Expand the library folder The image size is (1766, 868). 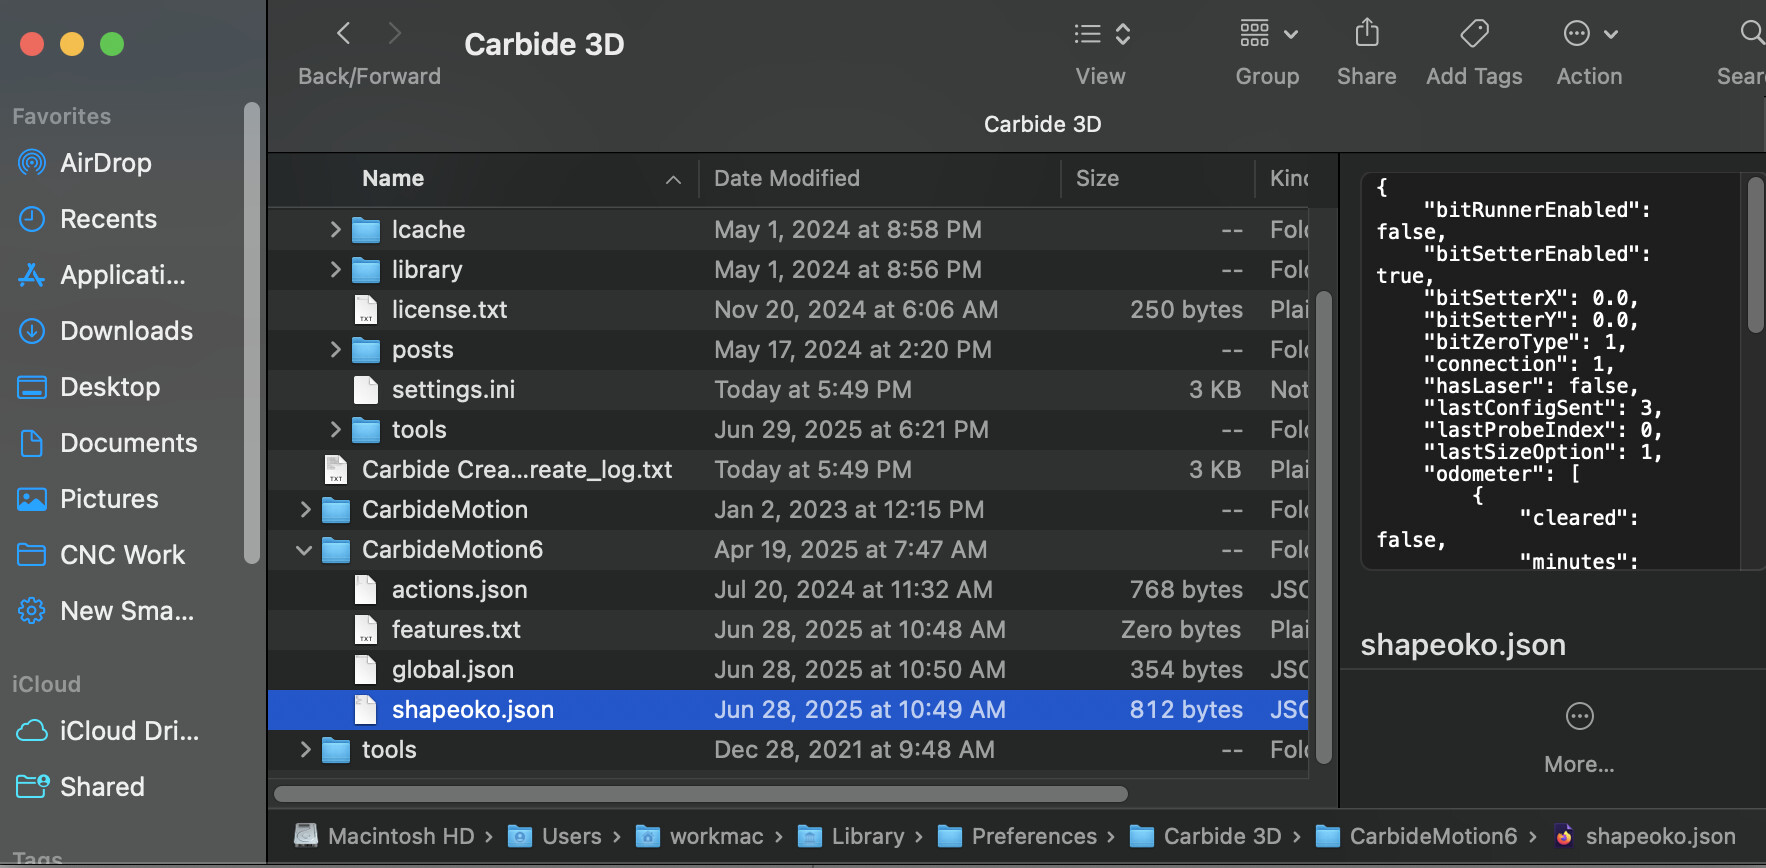335,270
